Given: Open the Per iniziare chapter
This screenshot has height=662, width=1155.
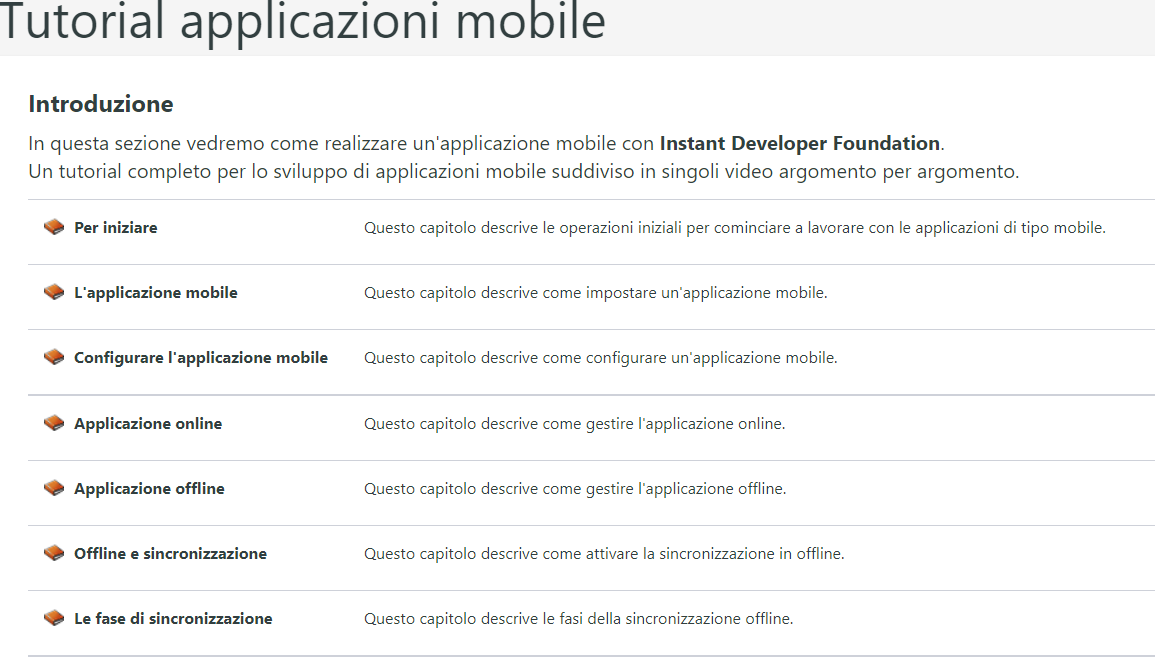Looking at the screenshot, I should point(116,228).
